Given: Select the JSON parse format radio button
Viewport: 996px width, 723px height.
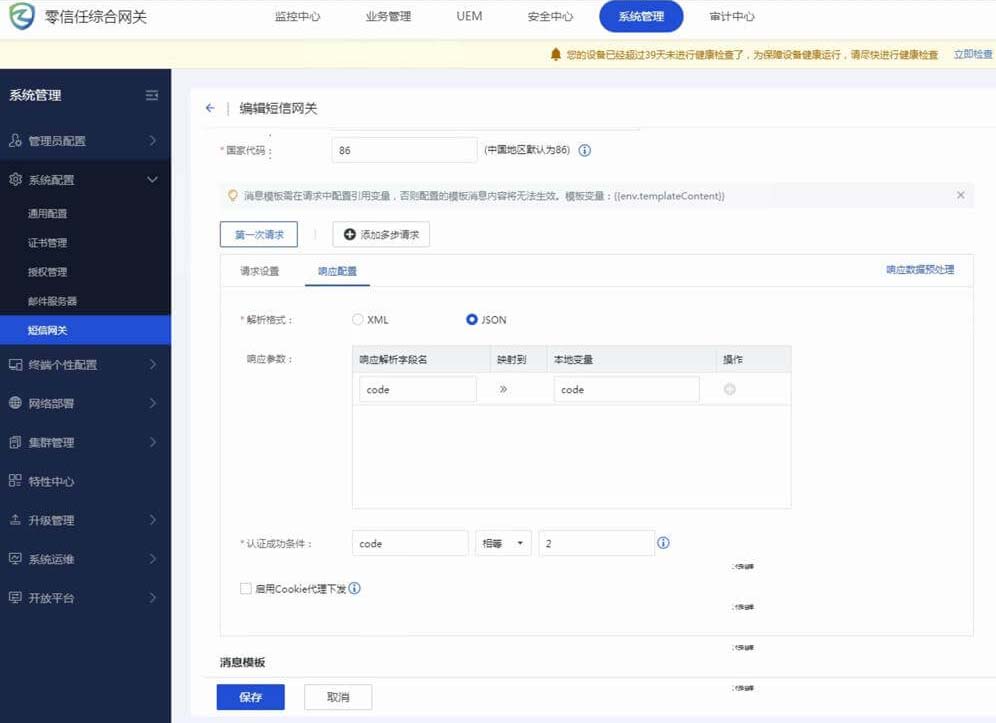Looking at the screenshot, I should (472, 320).
